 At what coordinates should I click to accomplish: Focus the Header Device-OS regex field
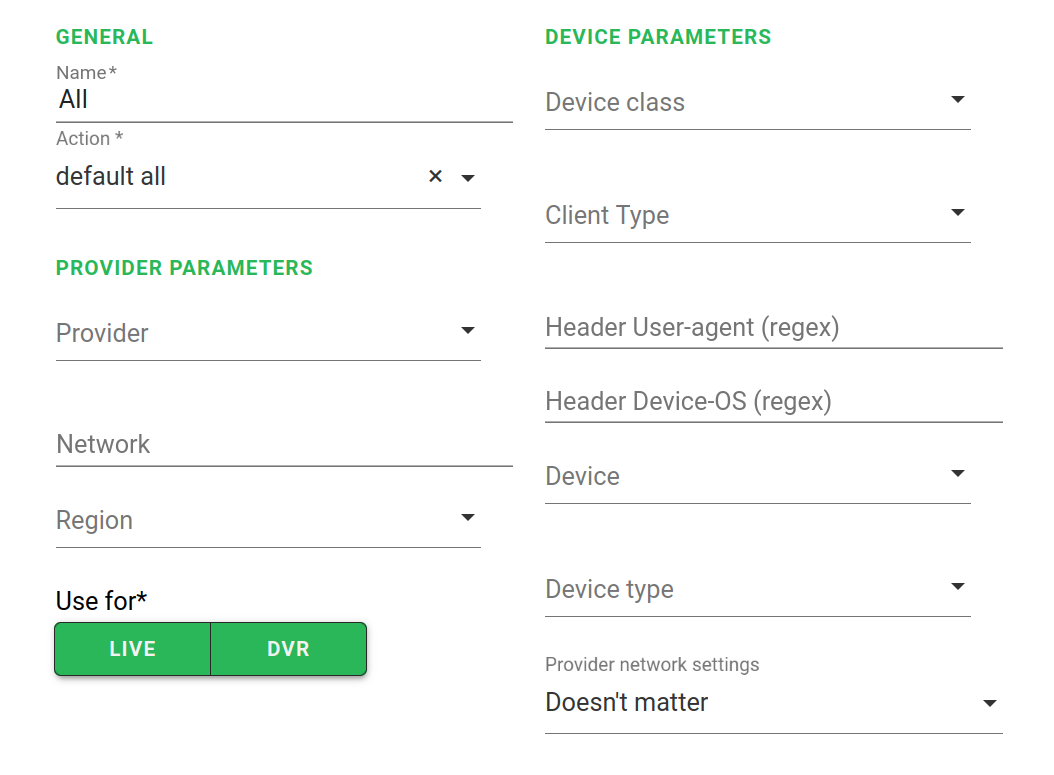click(773, 401)
